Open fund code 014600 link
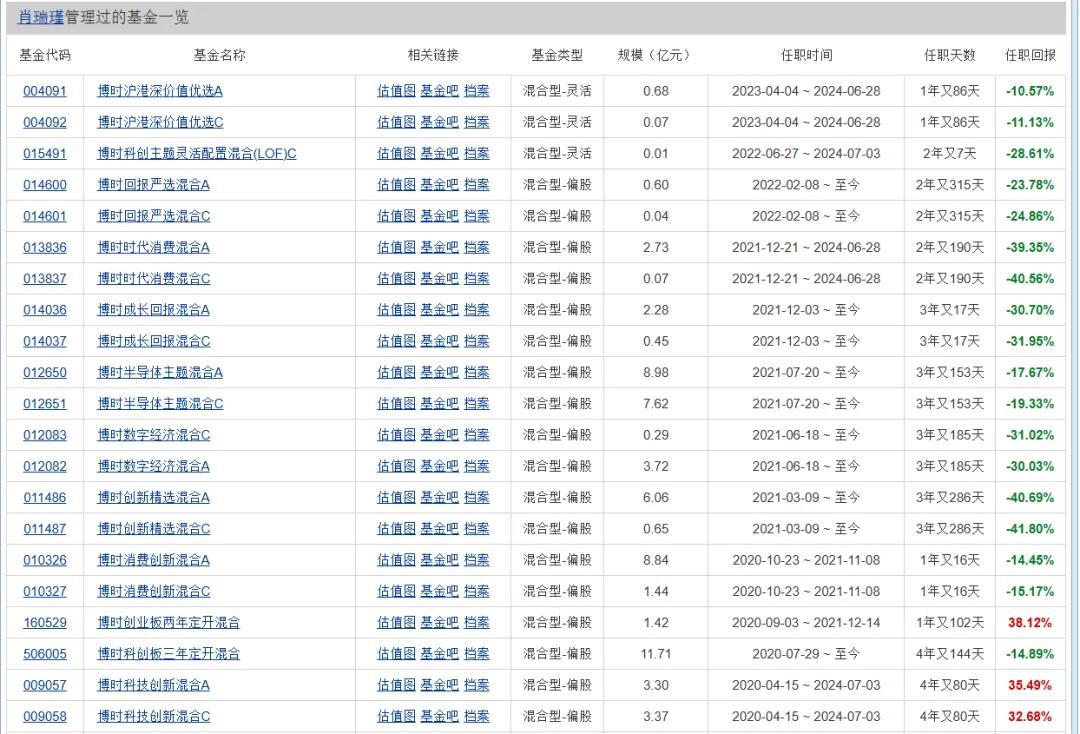The image size is (1080, 734). point(45,185)
